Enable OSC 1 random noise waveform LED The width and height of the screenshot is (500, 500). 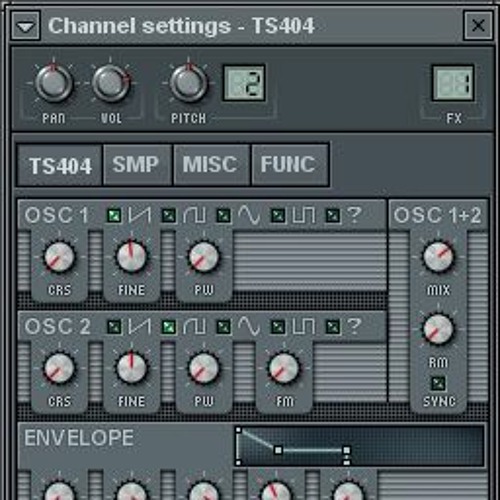(333, 215)
